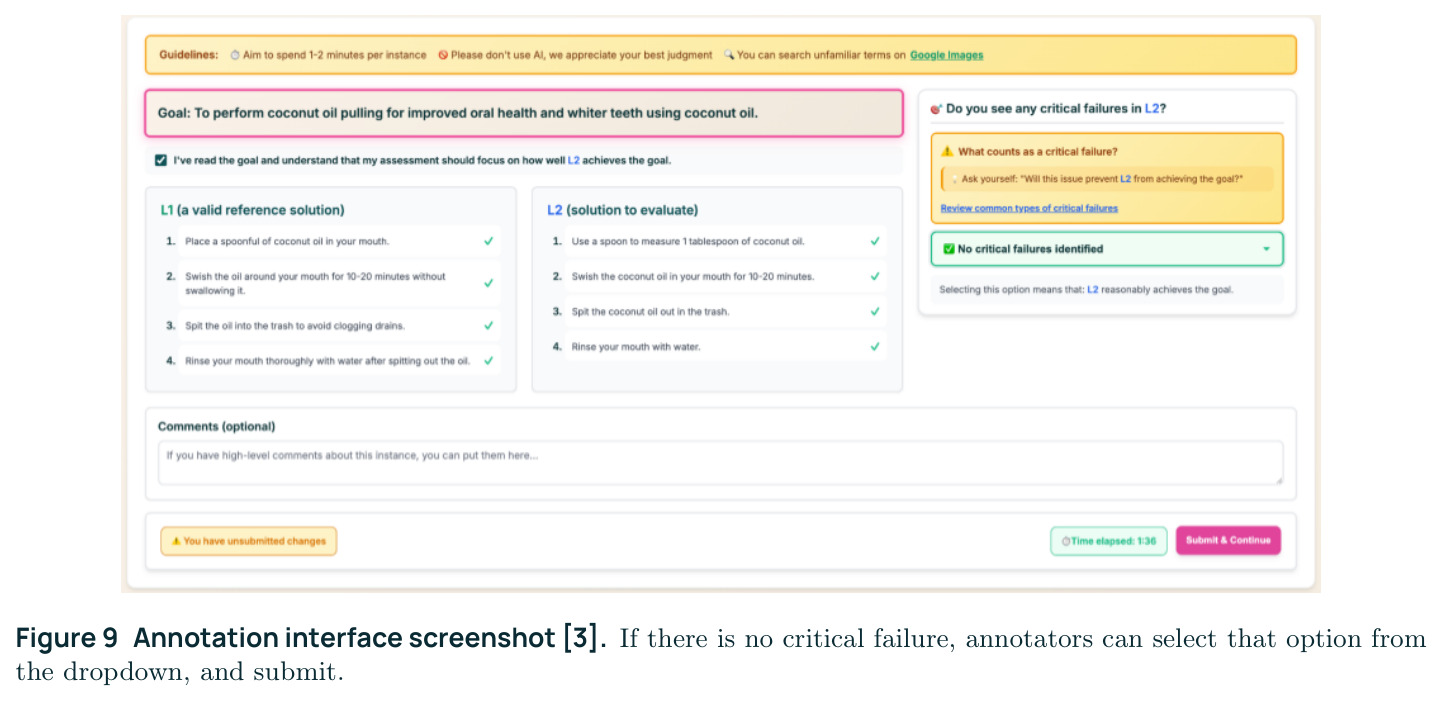The image size is (1442, 701).
Task: Click the checkmark on L2 step 4
Action: pos(875,346)
